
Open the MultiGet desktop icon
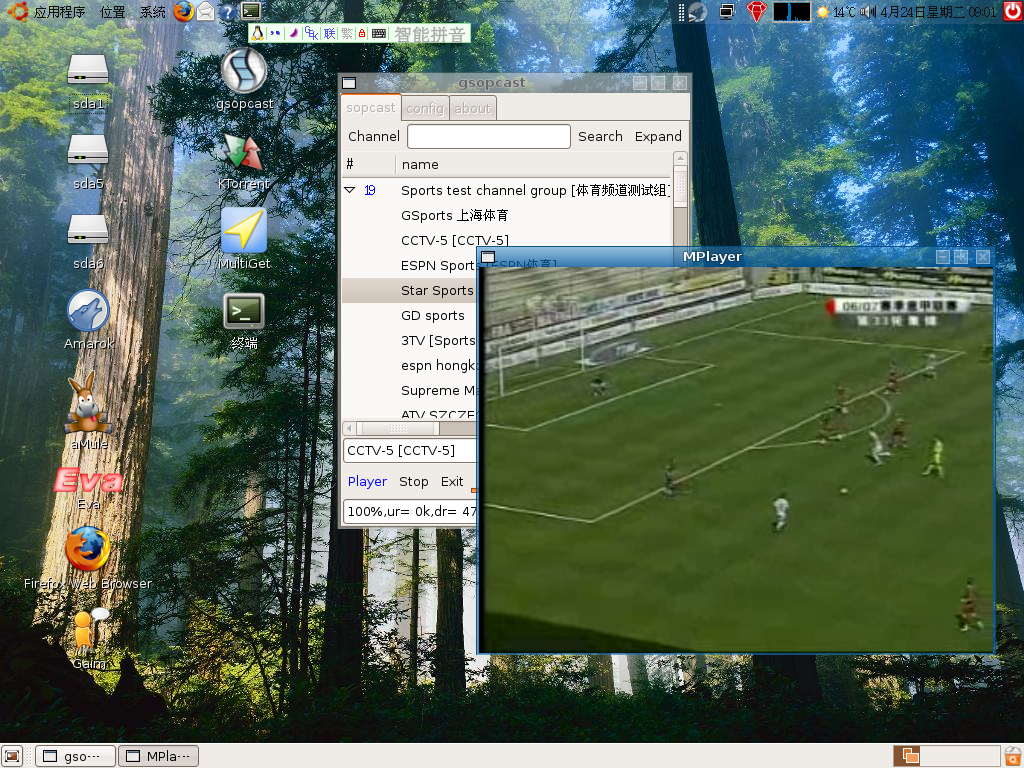[x=244, y=230]
